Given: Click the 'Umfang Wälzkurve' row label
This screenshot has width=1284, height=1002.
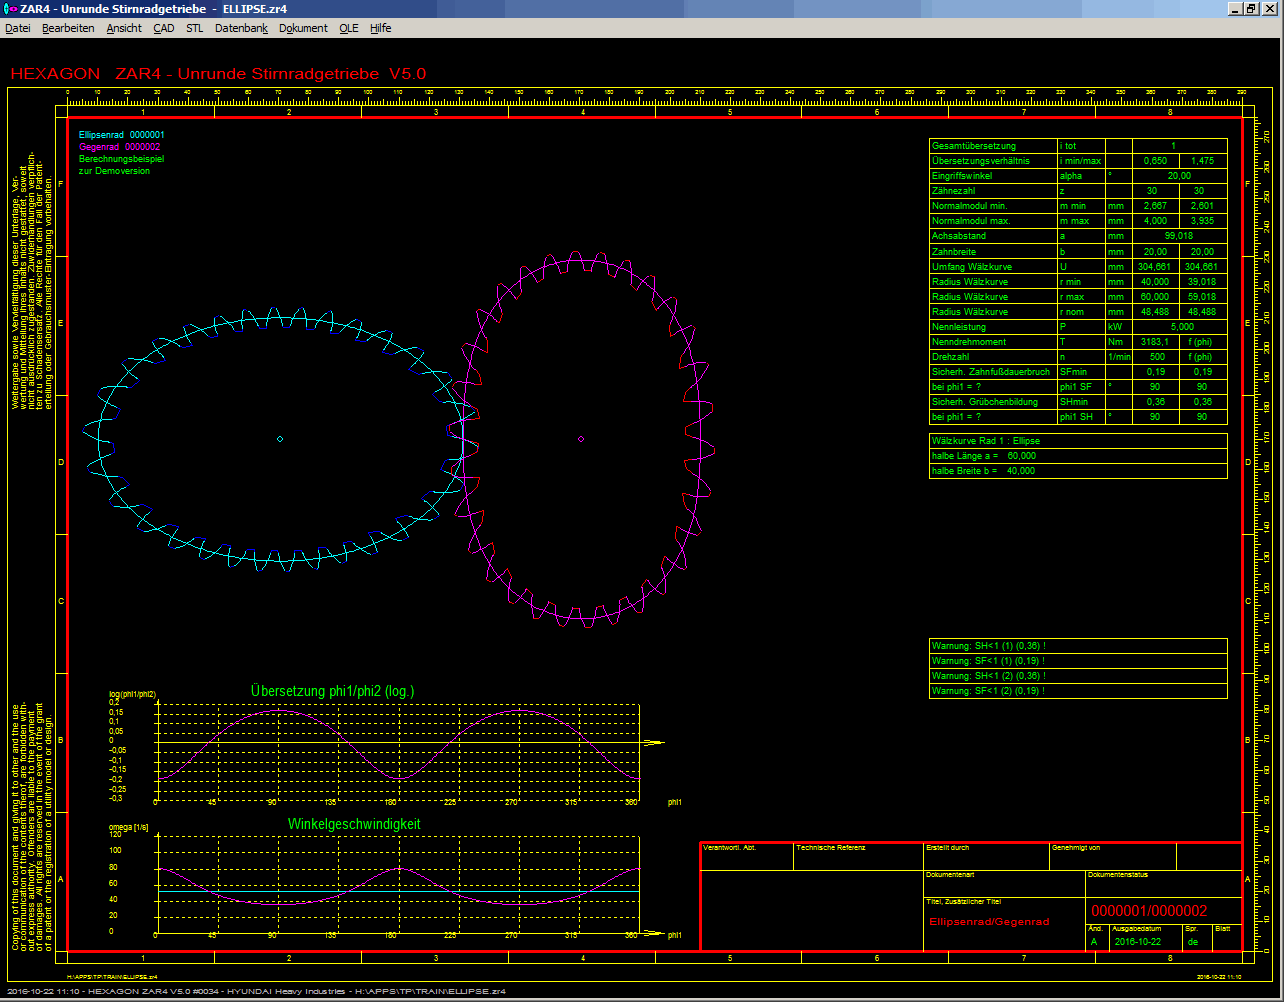Looking at the screenshot, I should point(971,267).
